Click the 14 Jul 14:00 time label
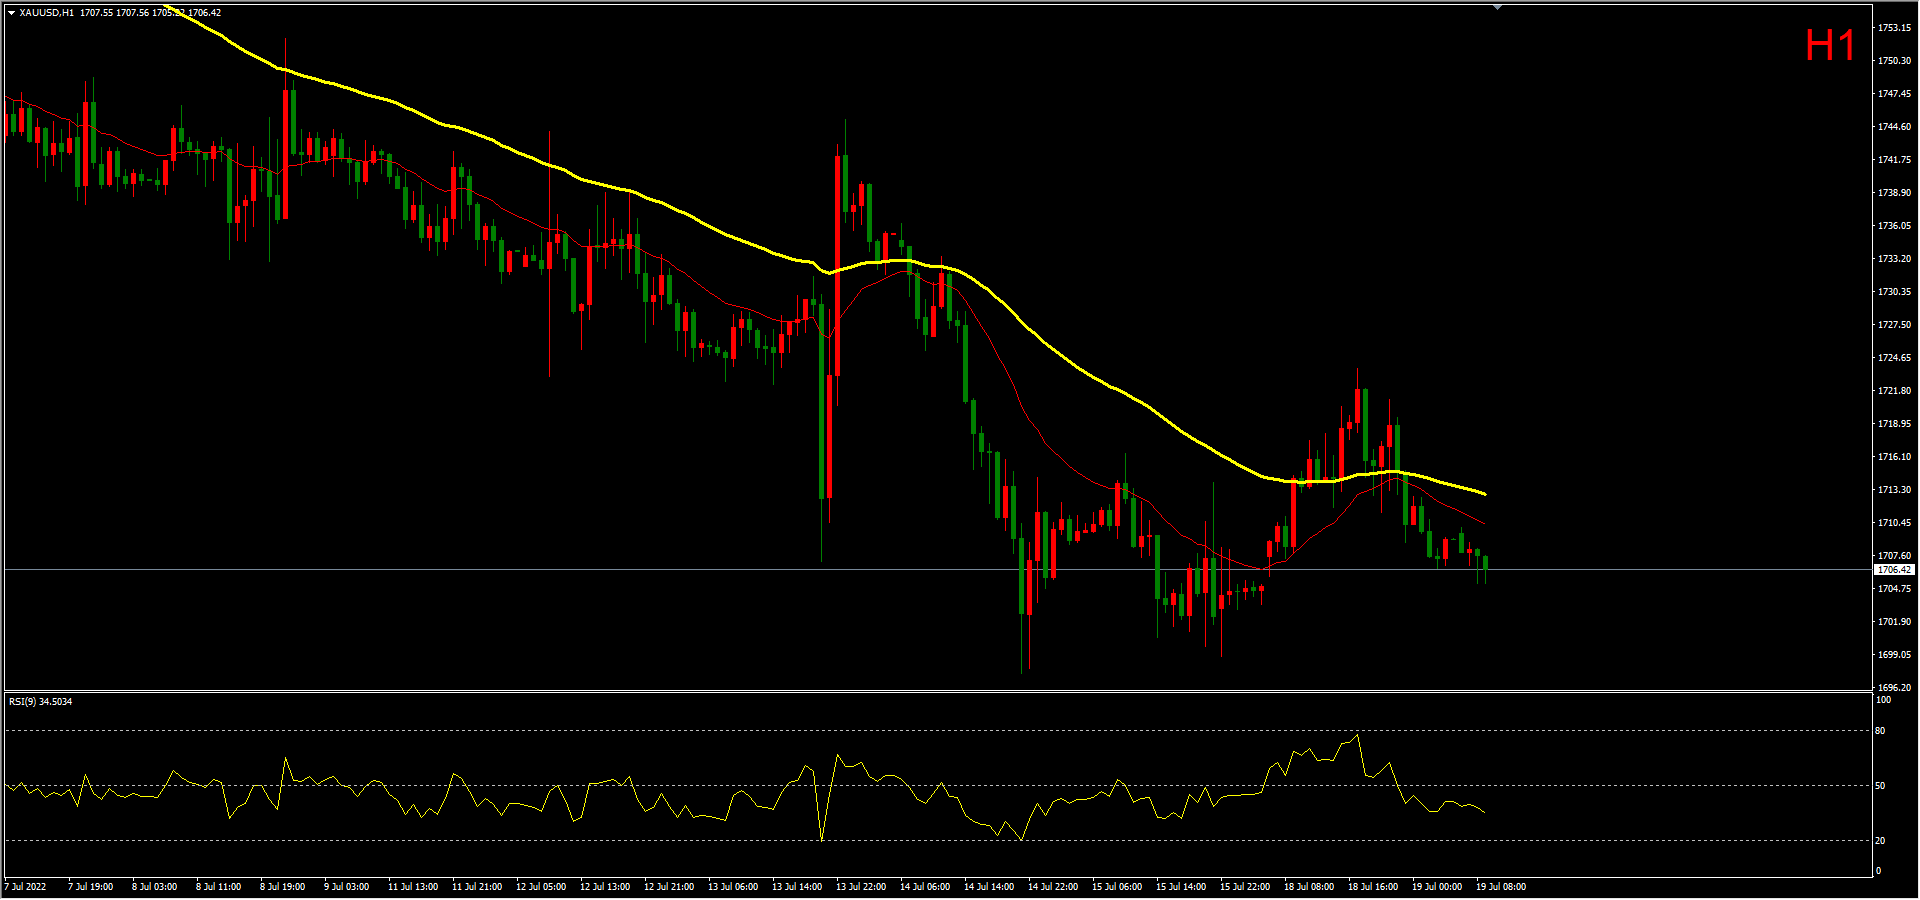 click(988, 887)
